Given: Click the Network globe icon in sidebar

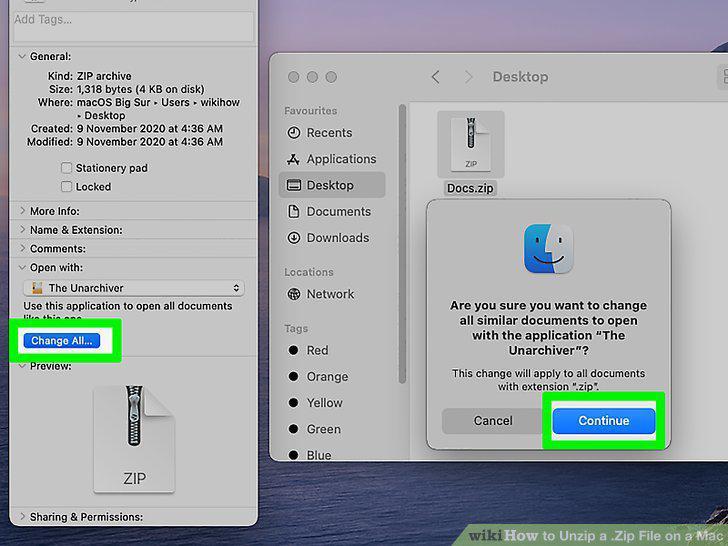Looking at the screenshot, I should coord(294,294).
